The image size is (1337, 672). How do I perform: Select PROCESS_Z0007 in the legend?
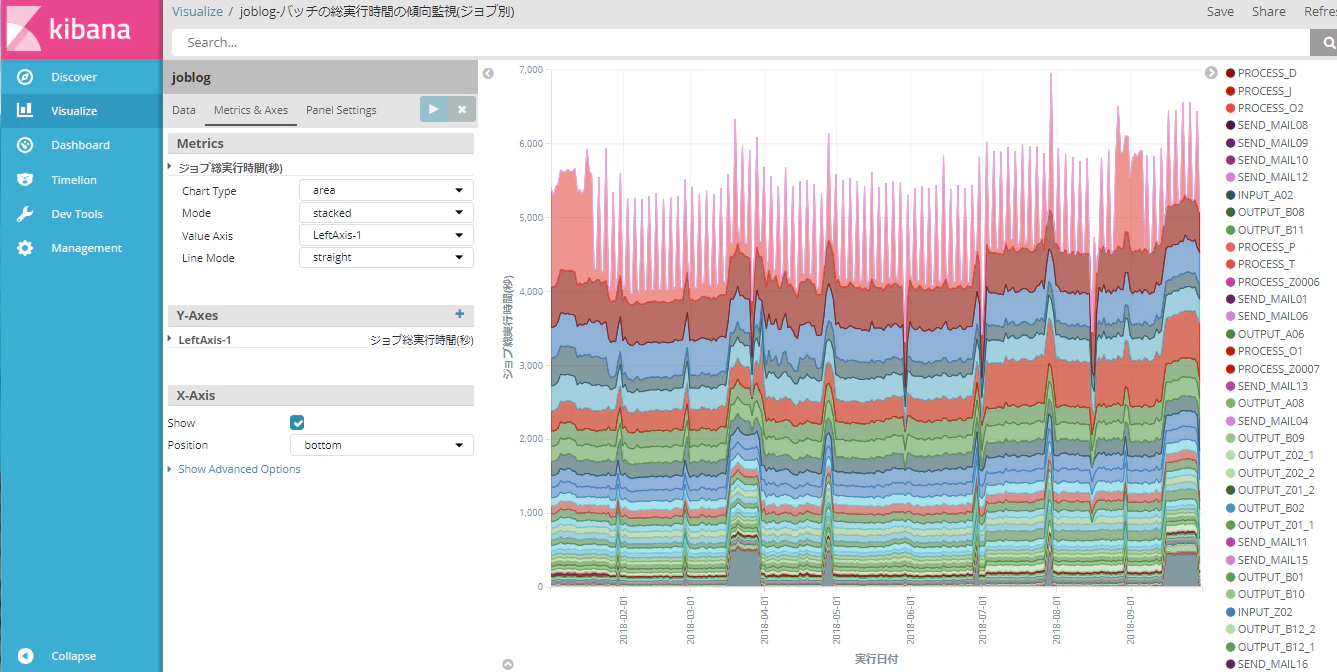tap(1278, 369)
